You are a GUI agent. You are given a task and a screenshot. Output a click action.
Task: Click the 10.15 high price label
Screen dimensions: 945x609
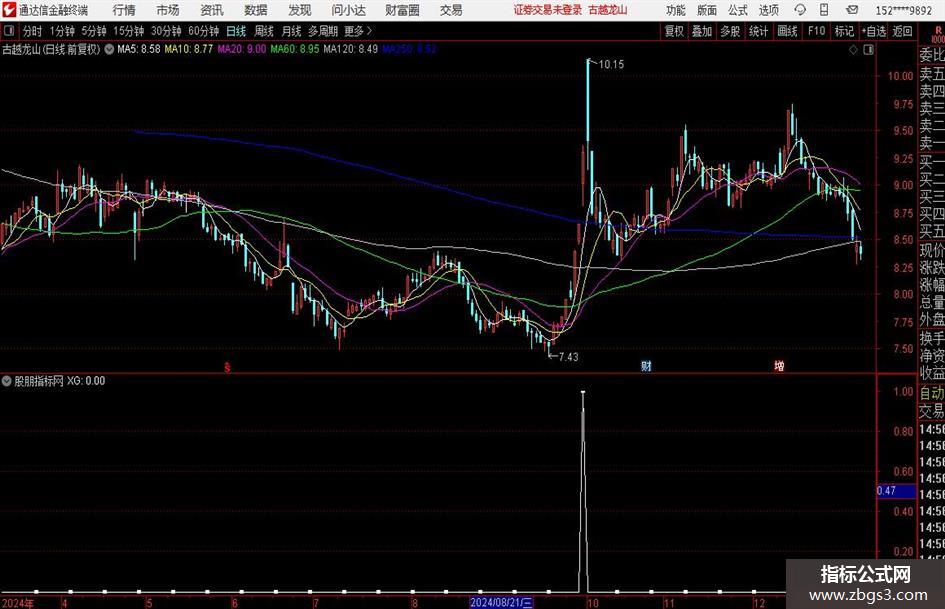click(x=611, y=65)
